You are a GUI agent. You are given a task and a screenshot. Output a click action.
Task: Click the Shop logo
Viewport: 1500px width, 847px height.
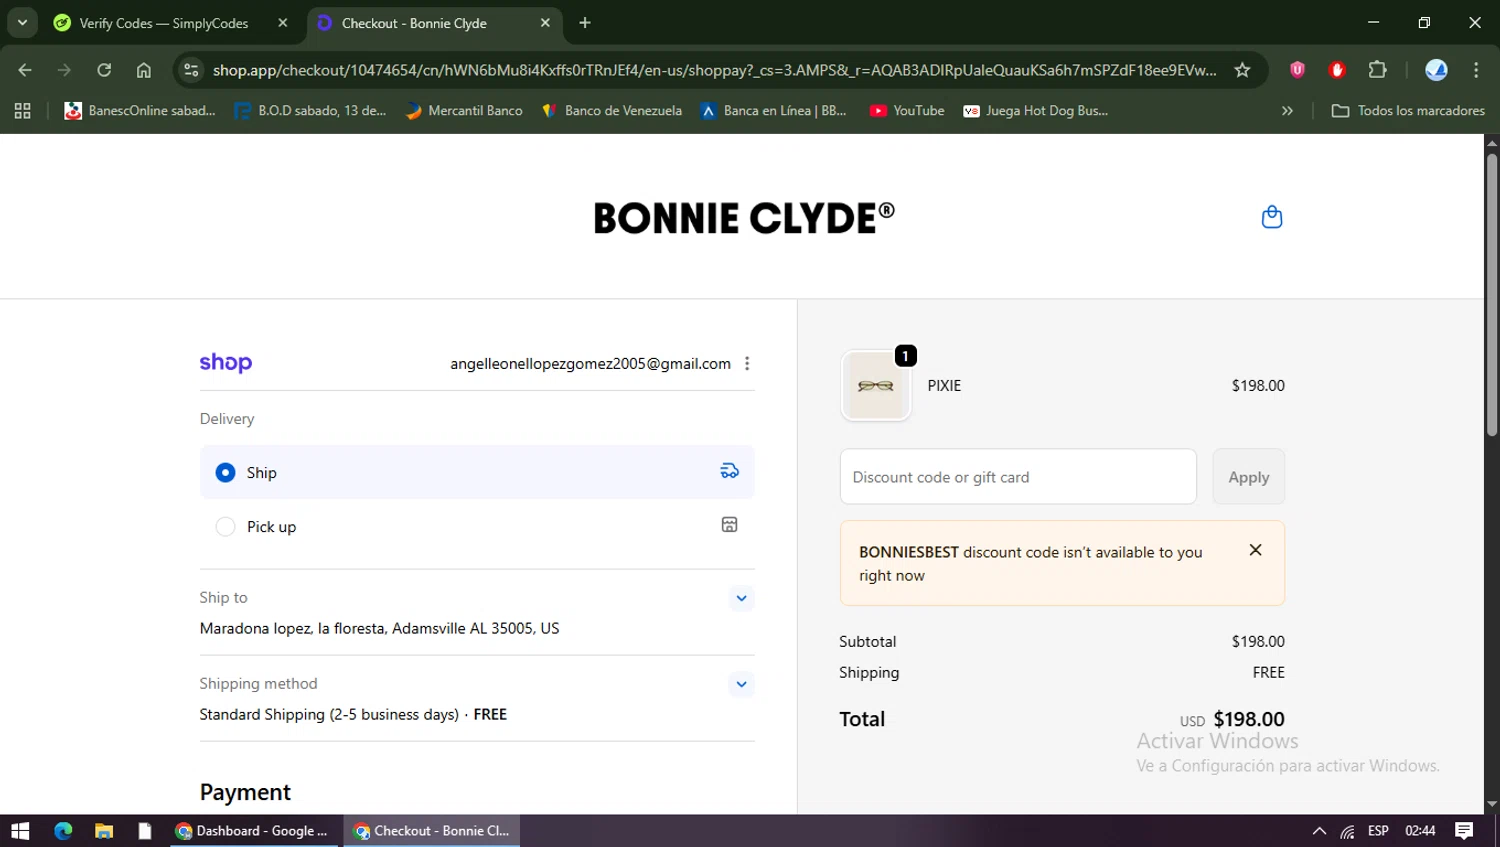coord(226,363)
